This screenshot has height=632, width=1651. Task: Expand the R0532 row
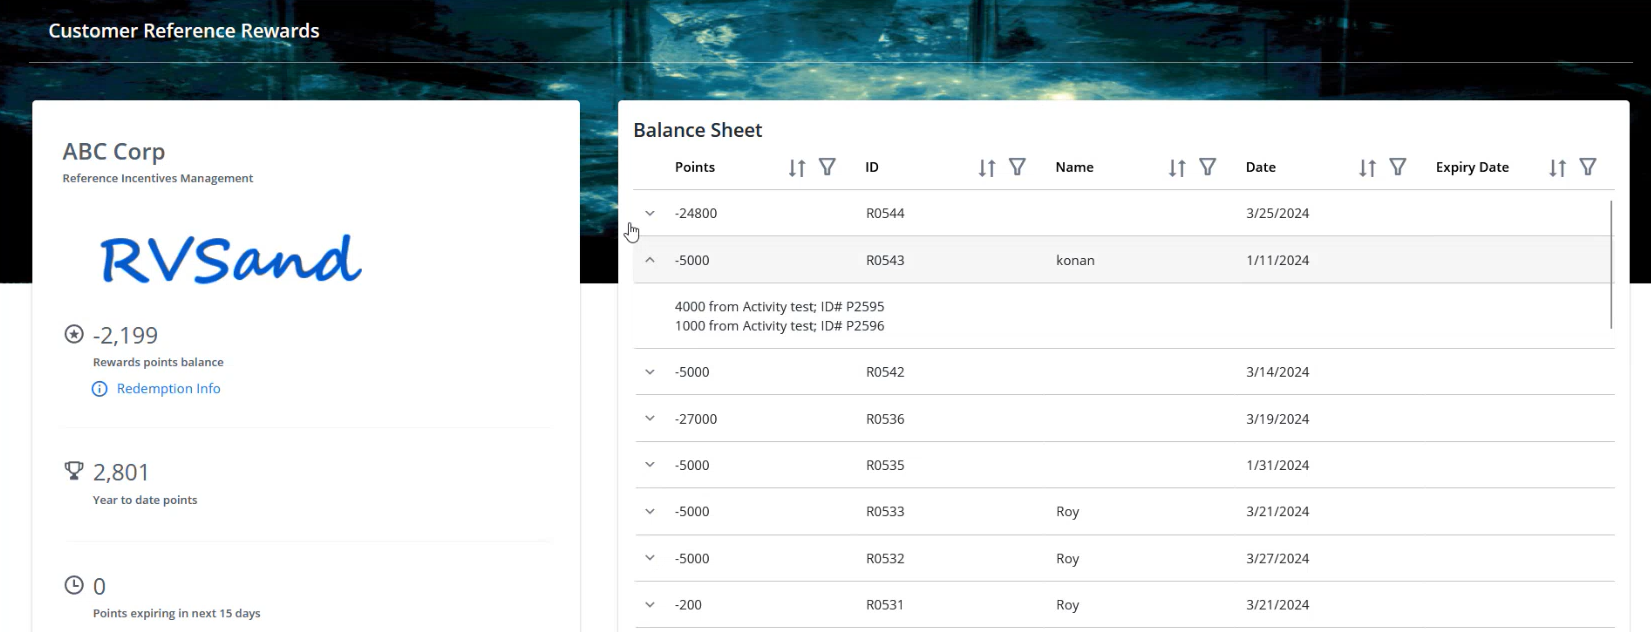[x=650, y=558]
